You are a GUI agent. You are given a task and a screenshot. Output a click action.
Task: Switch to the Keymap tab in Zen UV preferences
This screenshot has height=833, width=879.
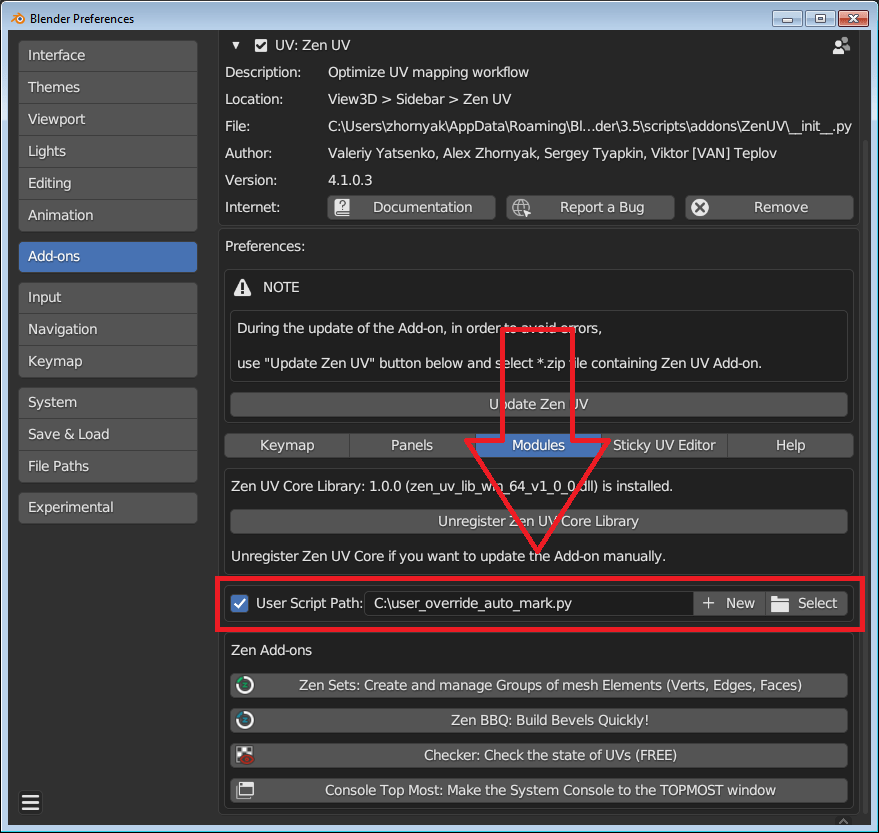(x=287, y=445)
